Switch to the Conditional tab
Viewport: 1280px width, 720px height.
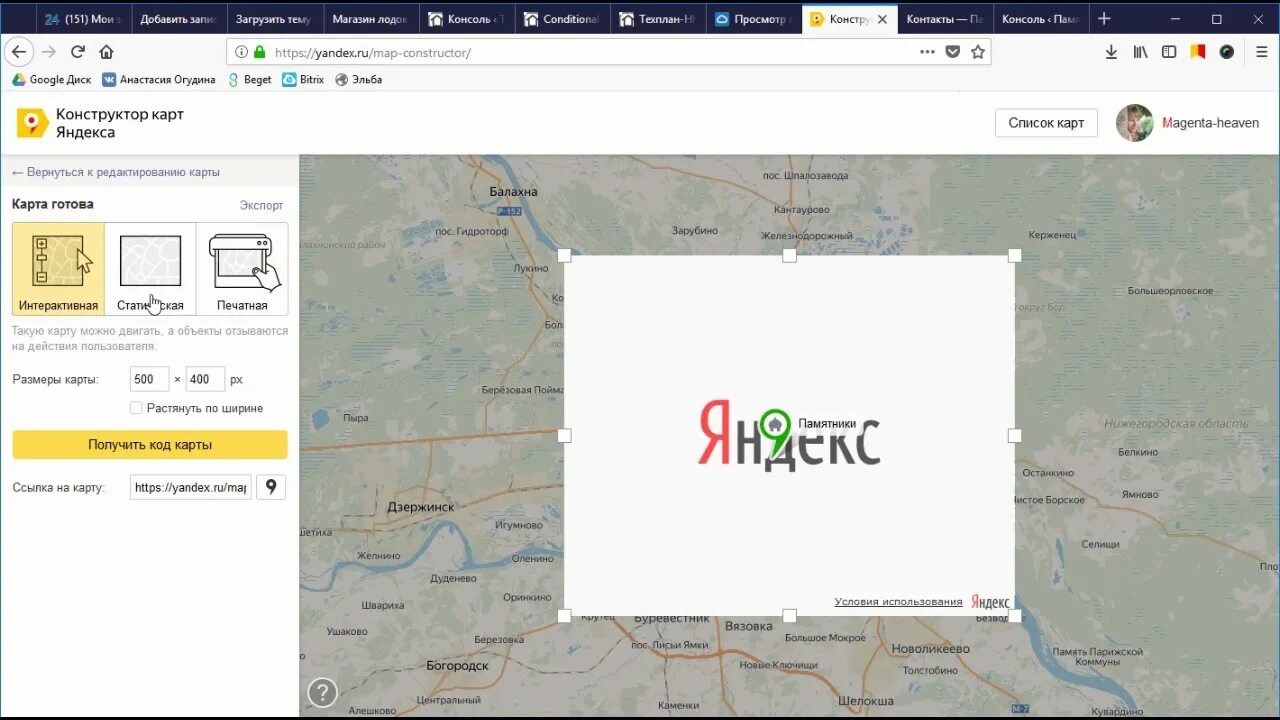click(561, 19)
